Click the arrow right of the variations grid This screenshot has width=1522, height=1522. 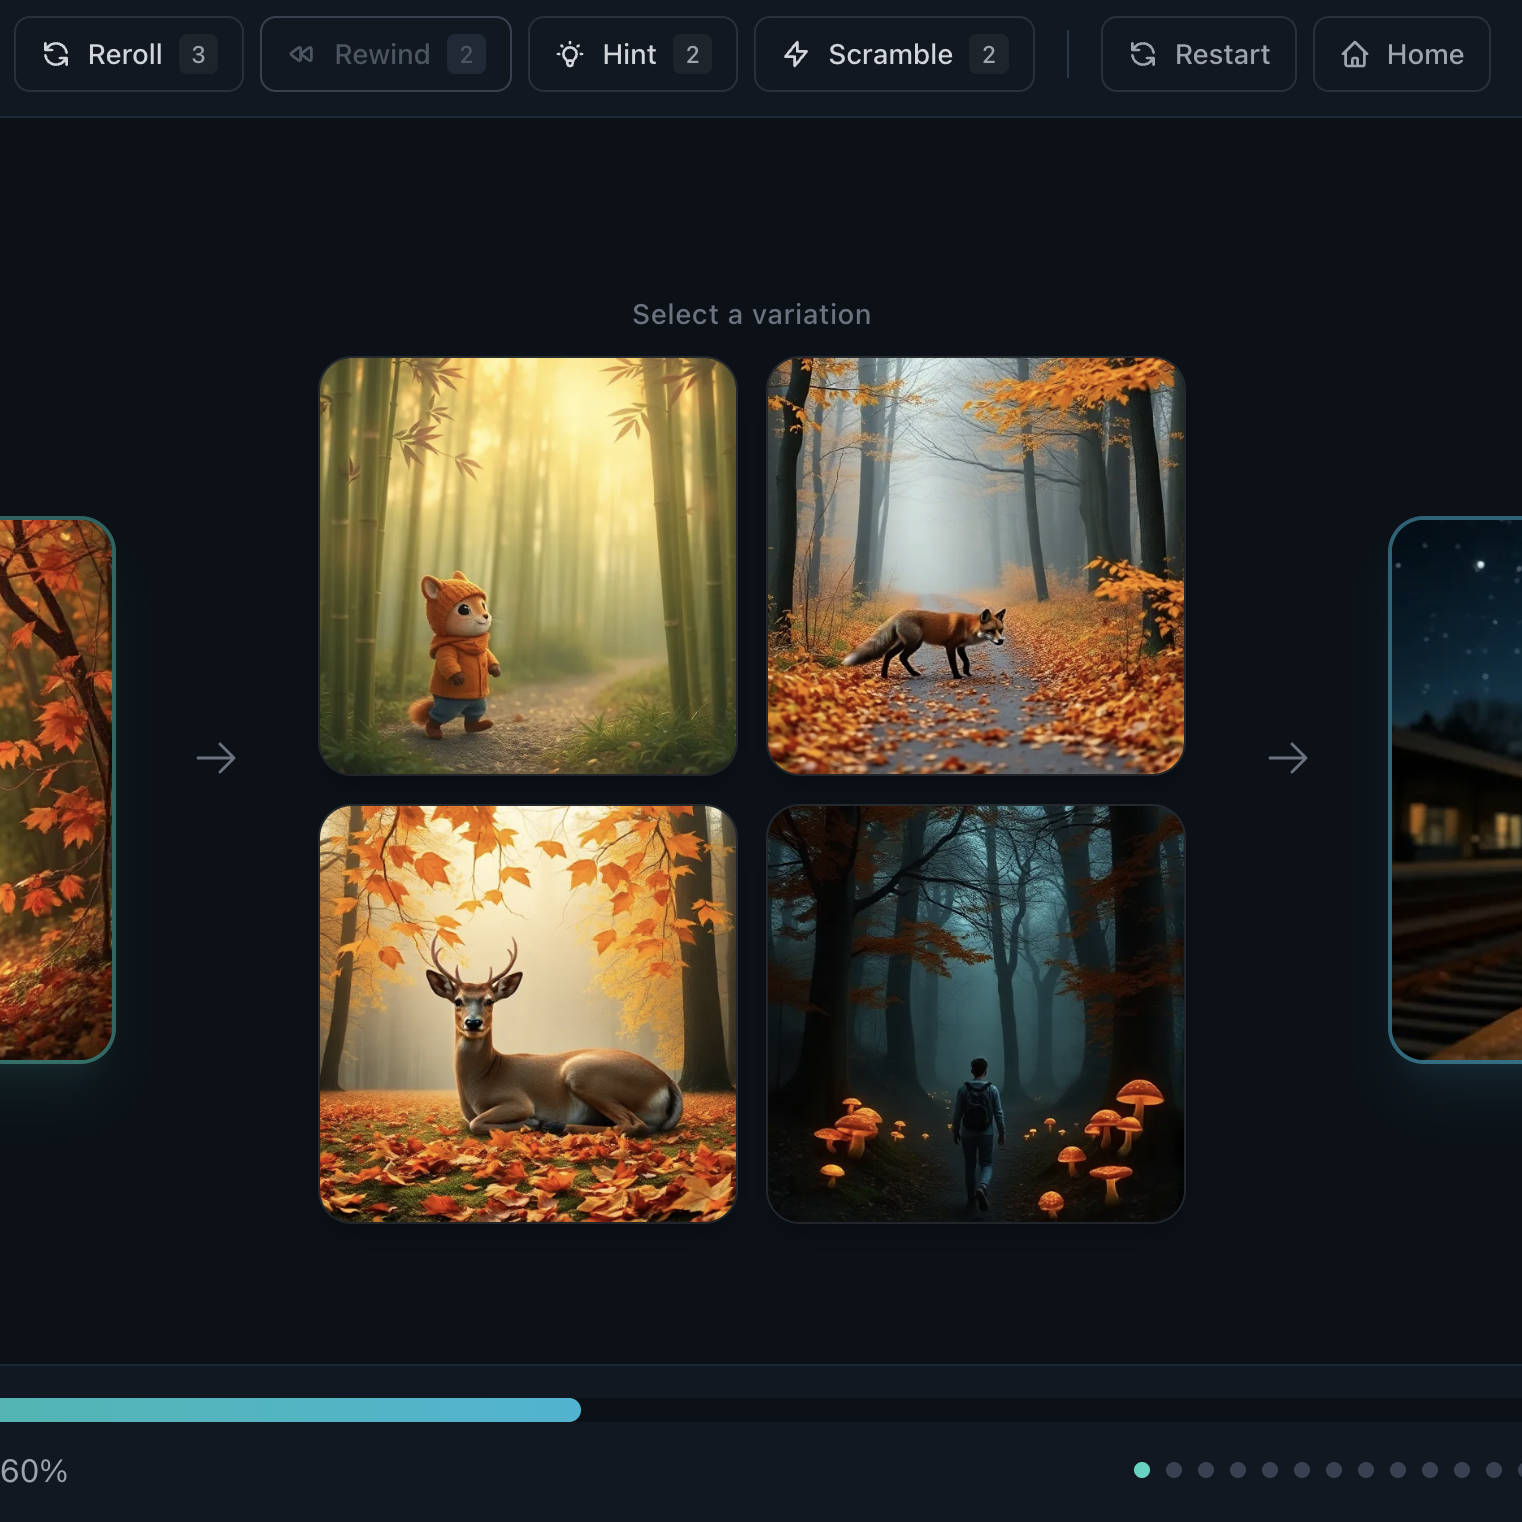click(x=1288, y=758)
